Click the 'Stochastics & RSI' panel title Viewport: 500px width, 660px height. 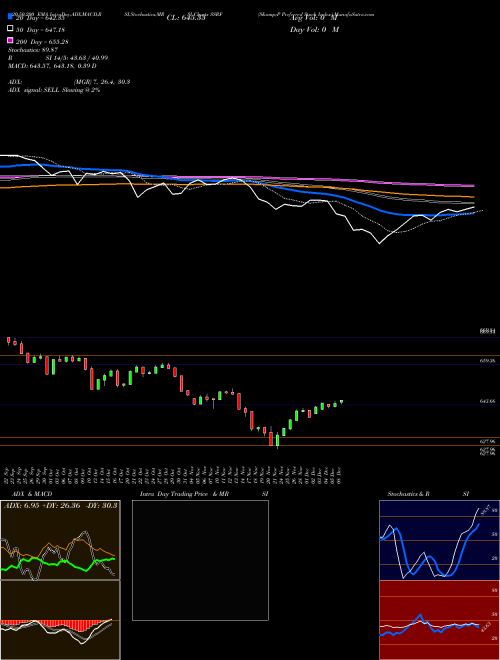click(428, 494)
